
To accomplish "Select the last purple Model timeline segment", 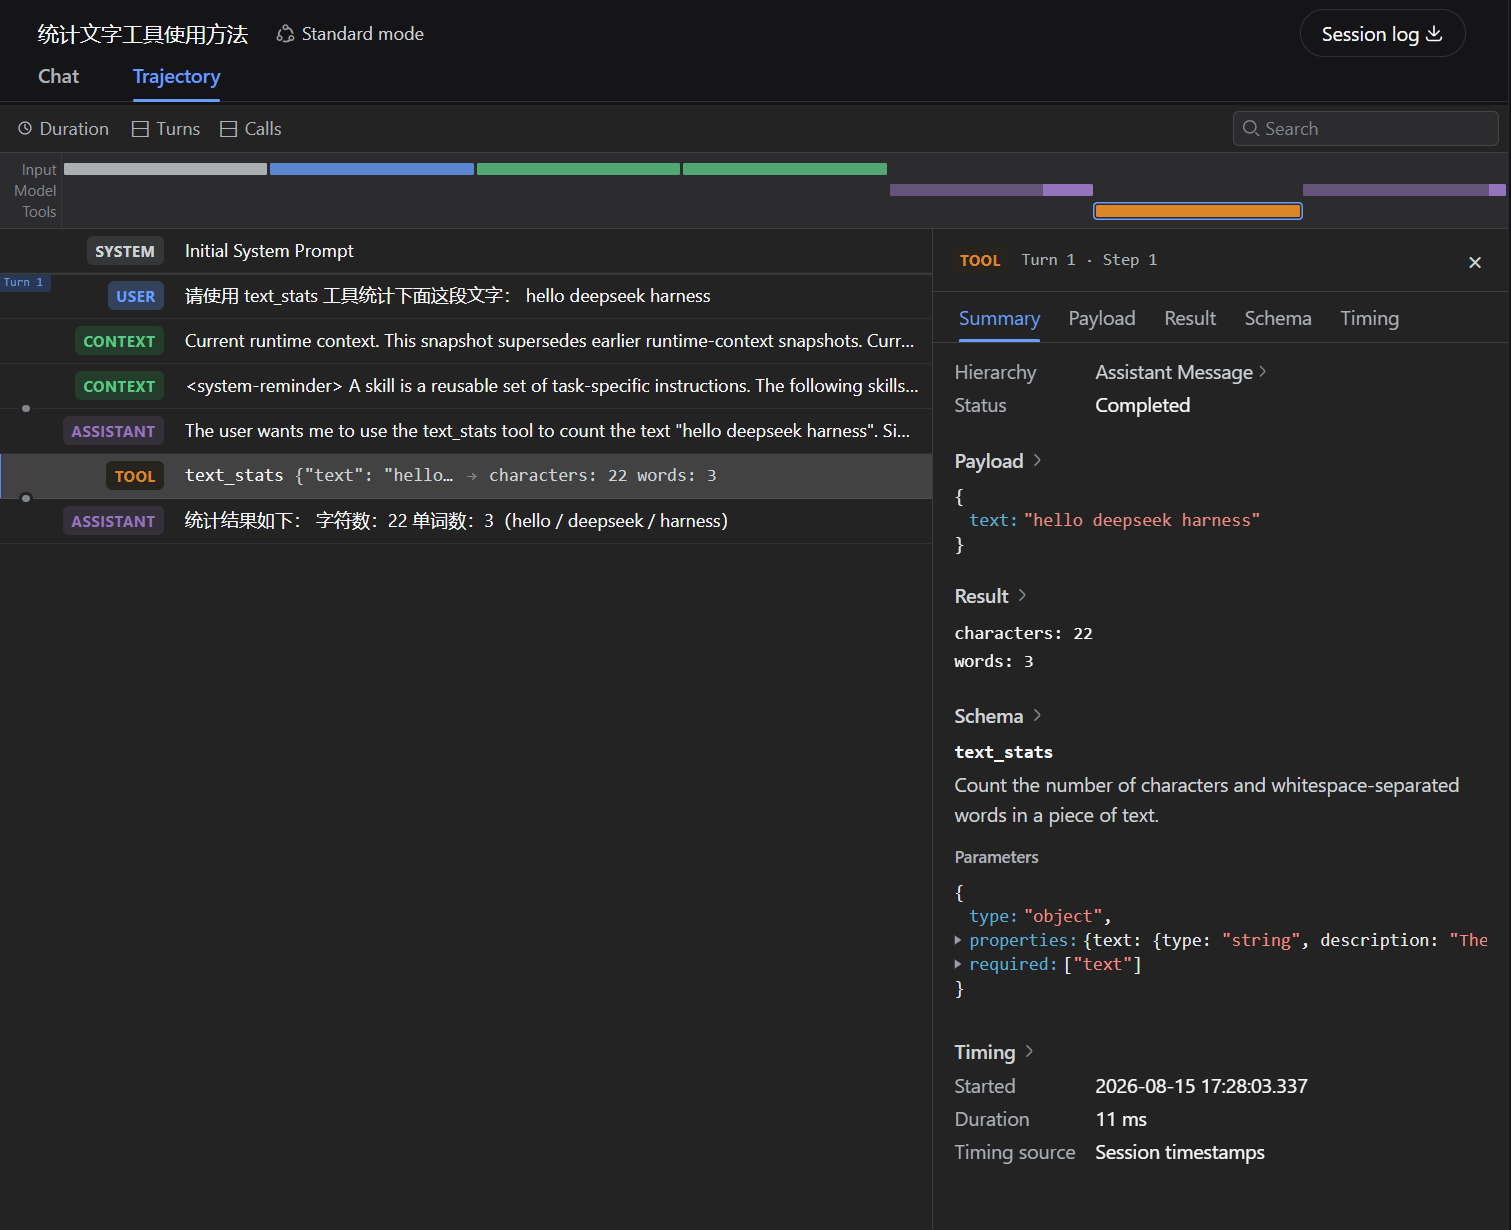I will pos(1404,190).
